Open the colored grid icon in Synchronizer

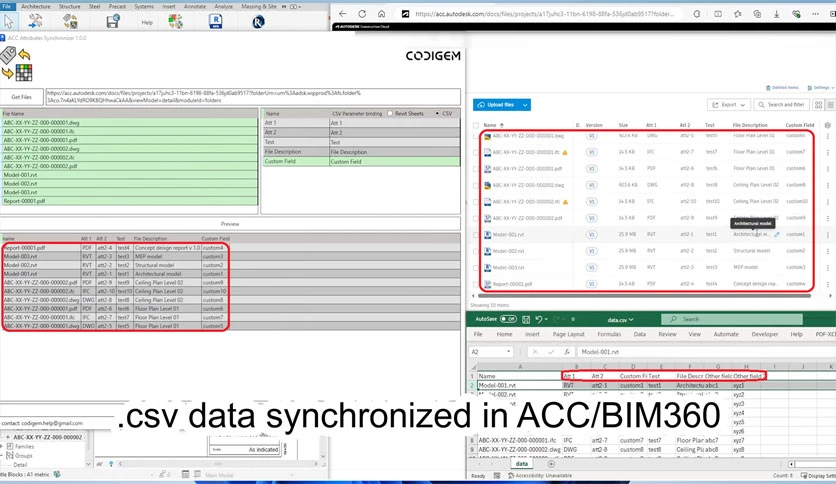(24, 72)
